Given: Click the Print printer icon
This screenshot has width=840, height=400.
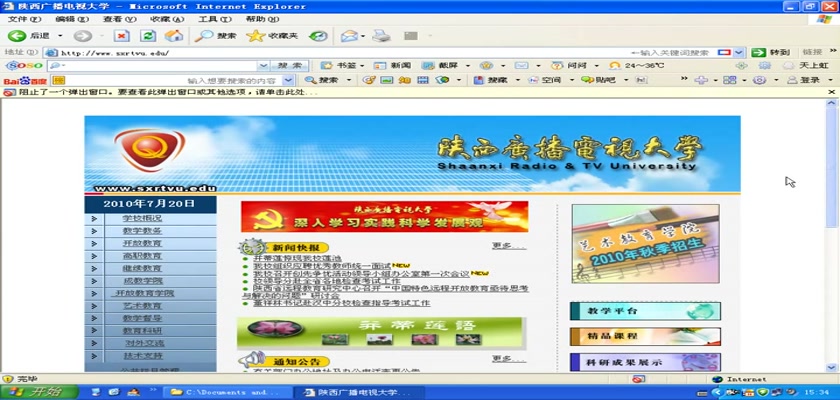Looking at the screenshot, I should (381, 36).
